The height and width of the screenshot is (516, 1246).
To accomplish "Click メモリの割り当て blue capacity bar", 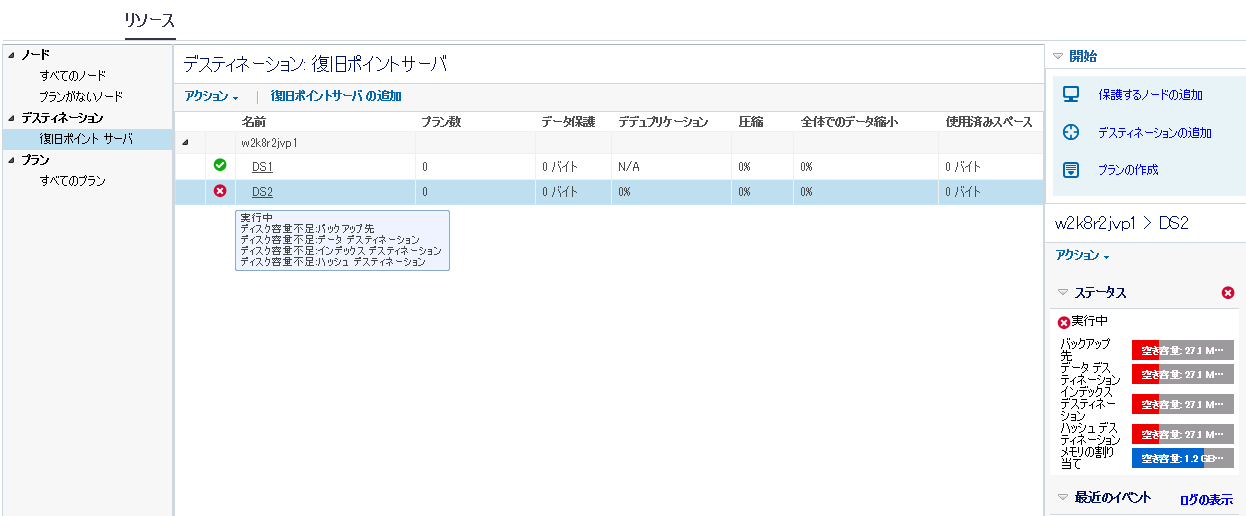I will (x=1182, y=458).
